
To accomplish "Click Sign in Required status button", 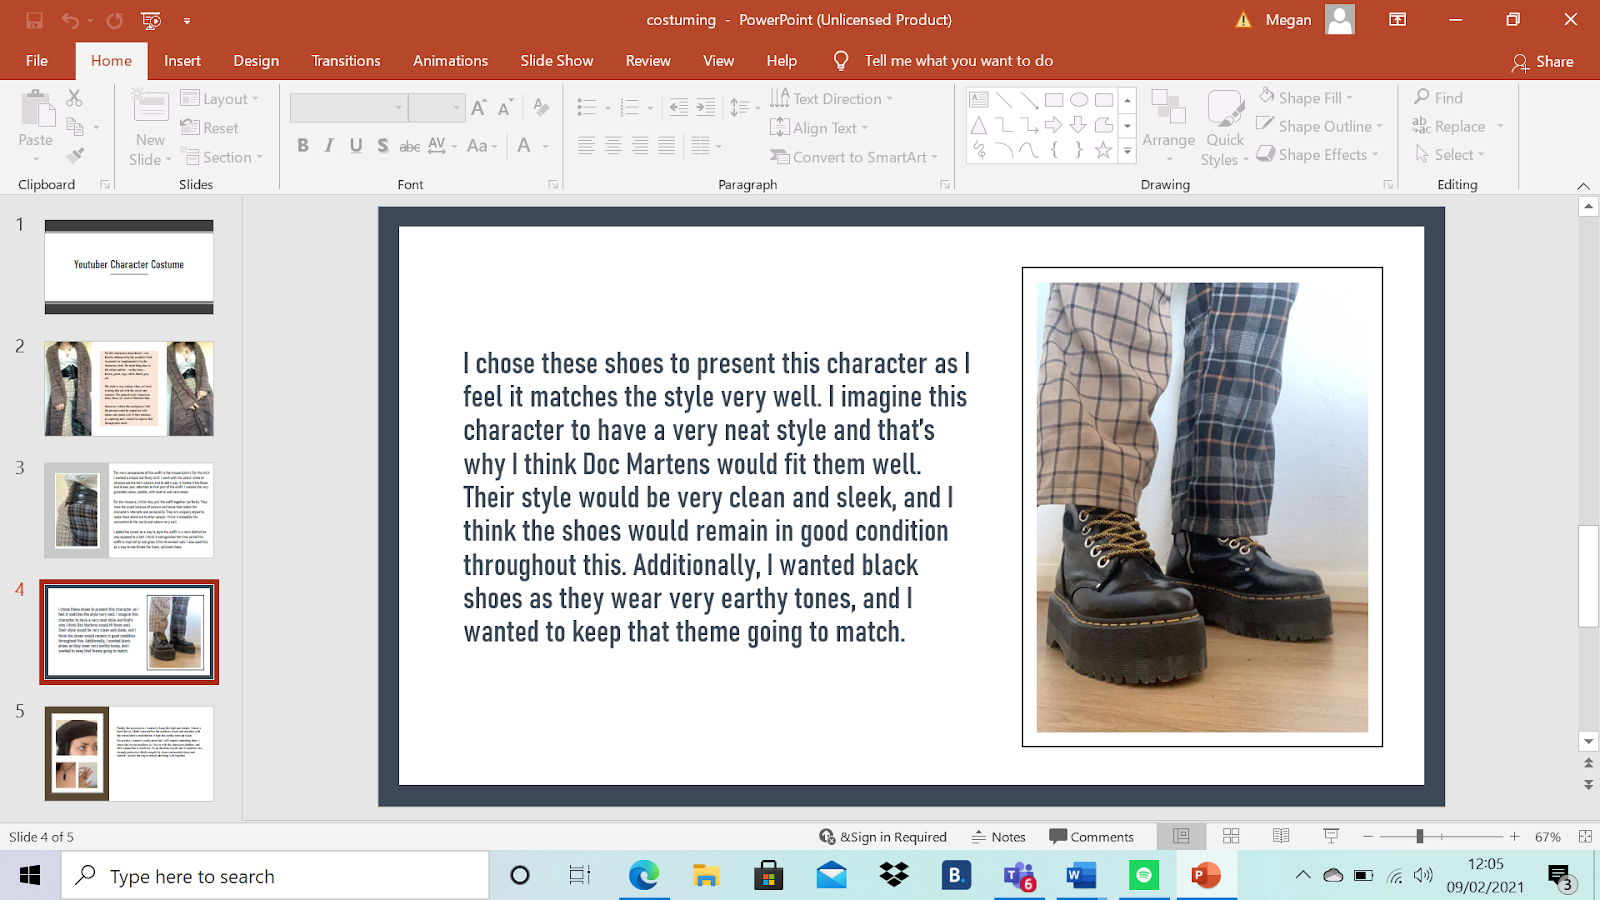I will pos(883,836).
